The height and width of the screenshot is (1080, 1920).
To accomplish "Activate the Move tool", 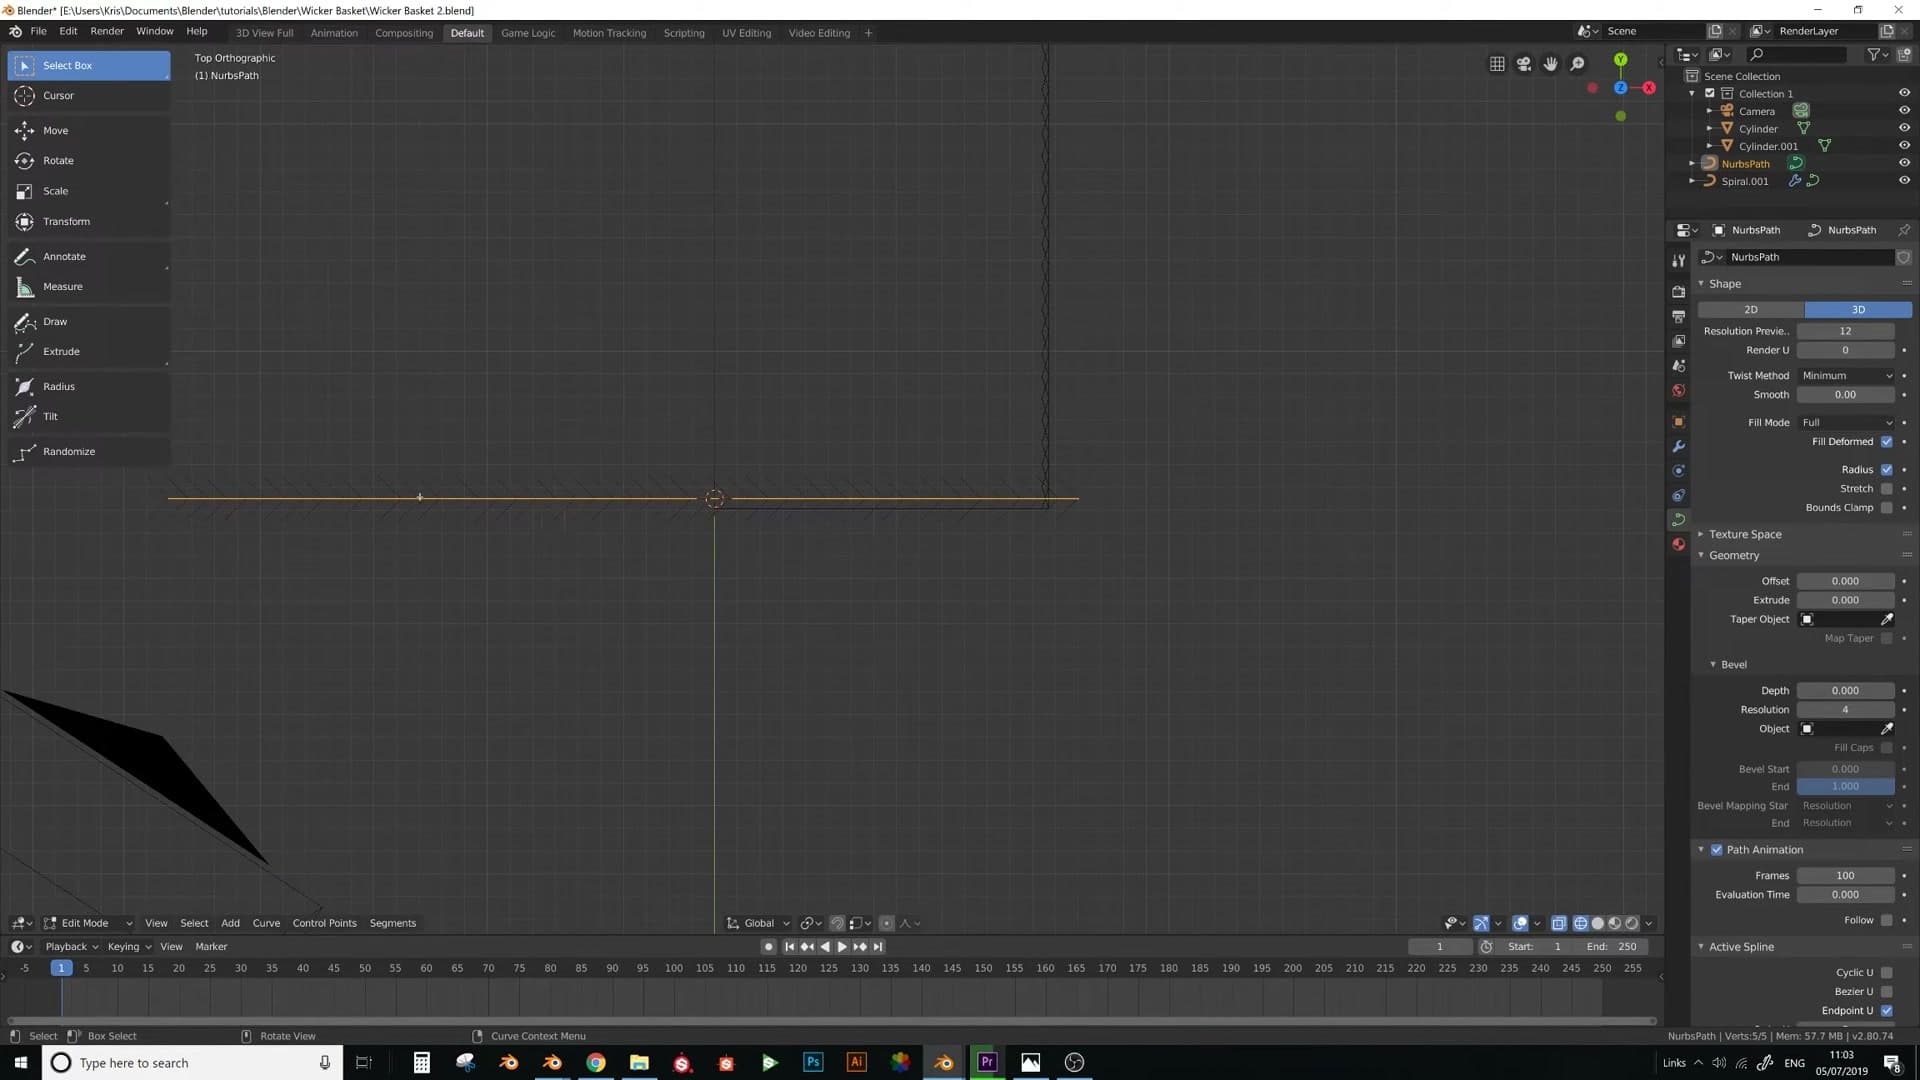I will pyautogui.click(x=89, y=131).
